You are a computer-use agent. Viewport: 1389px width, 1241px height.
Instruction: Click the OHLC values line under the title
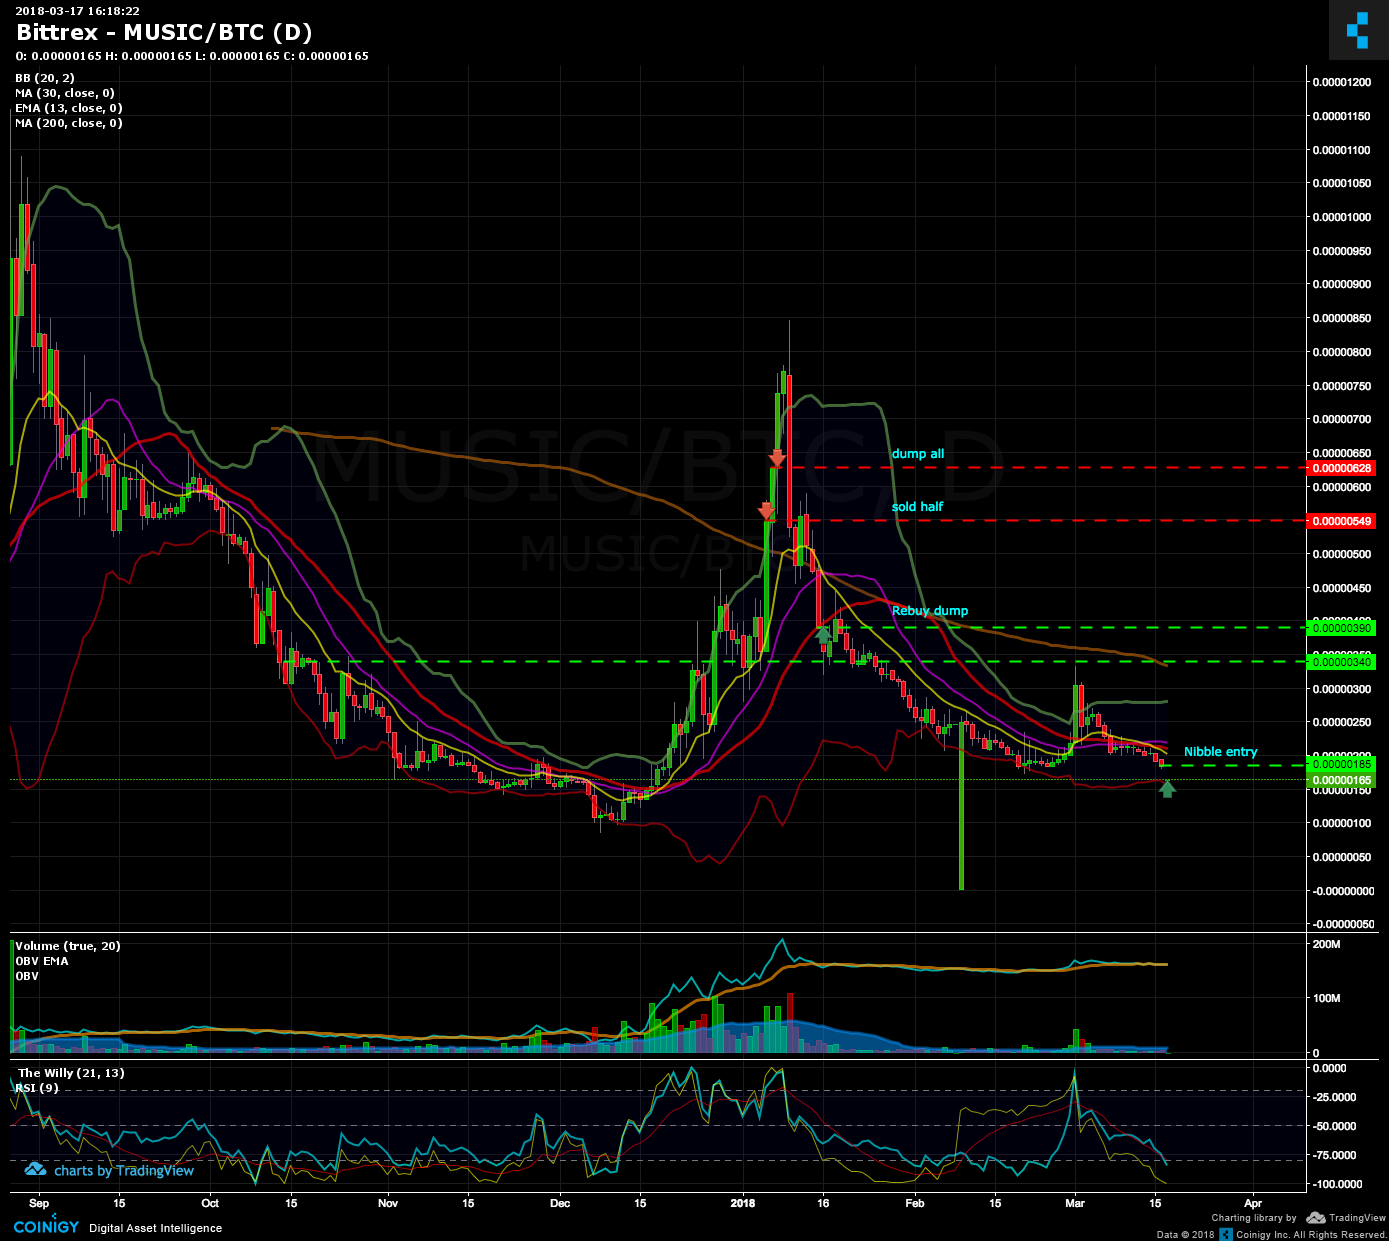[x=192, y=56]
